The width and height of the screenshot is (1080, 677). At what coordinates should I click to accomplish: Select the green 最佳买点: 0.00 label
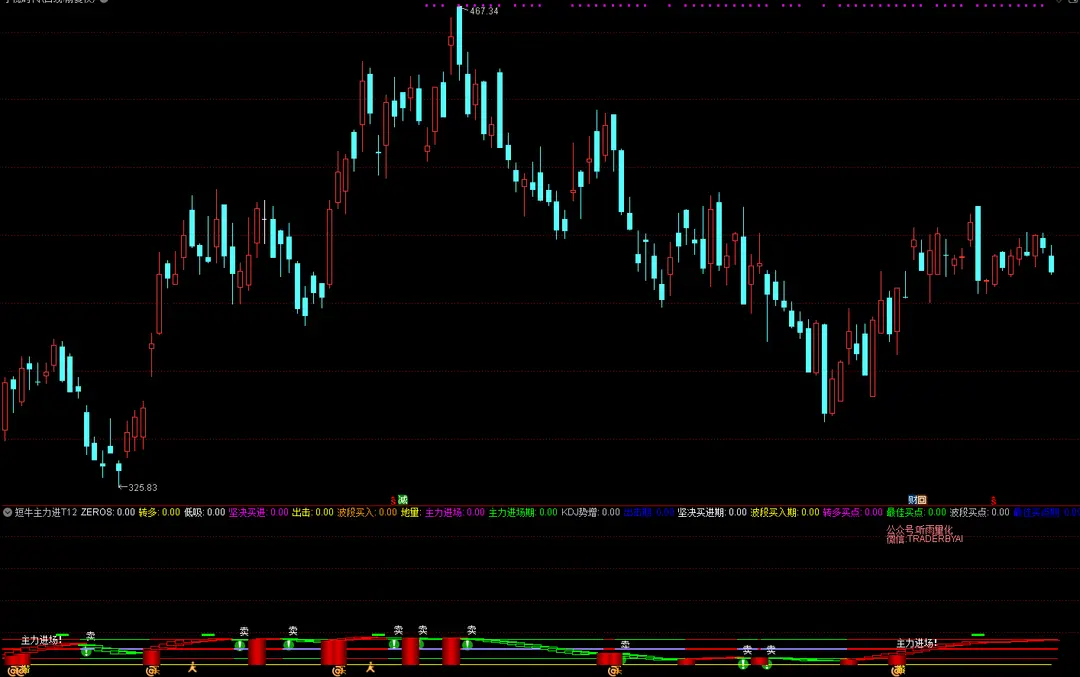click(x=916, y=512)
